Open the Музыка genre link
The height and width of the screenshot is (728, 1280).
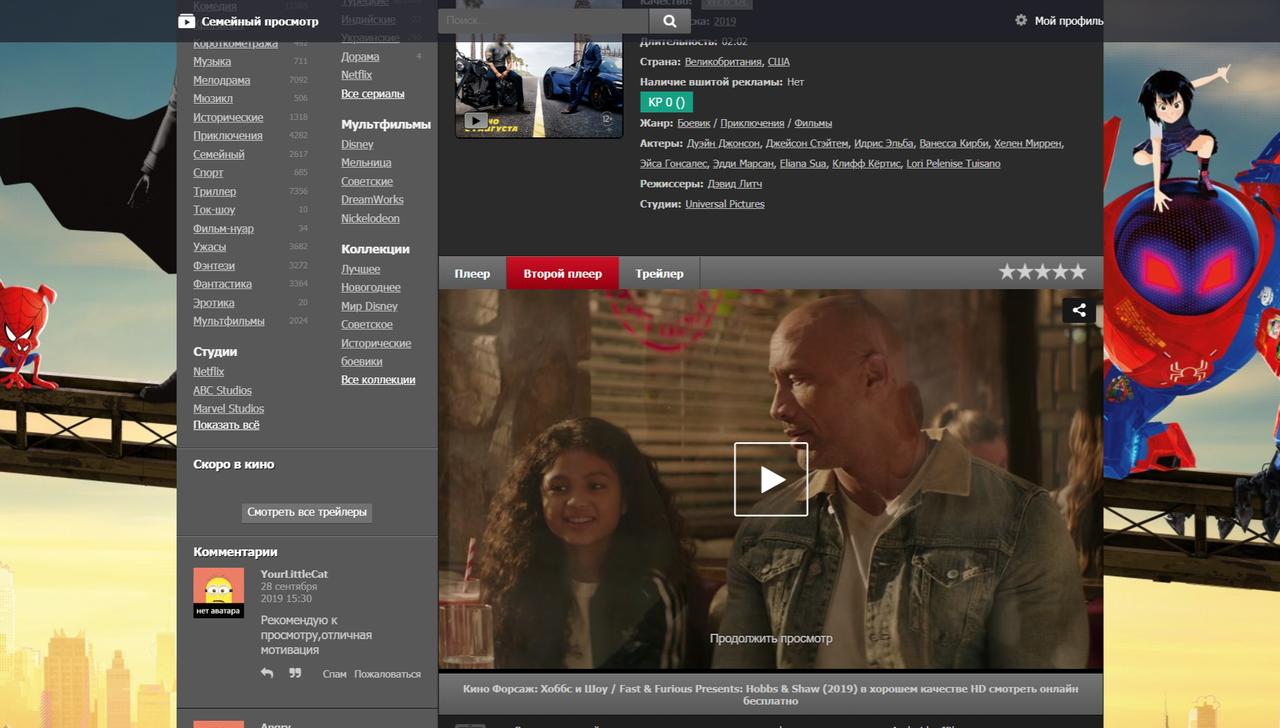coord(212,61)
